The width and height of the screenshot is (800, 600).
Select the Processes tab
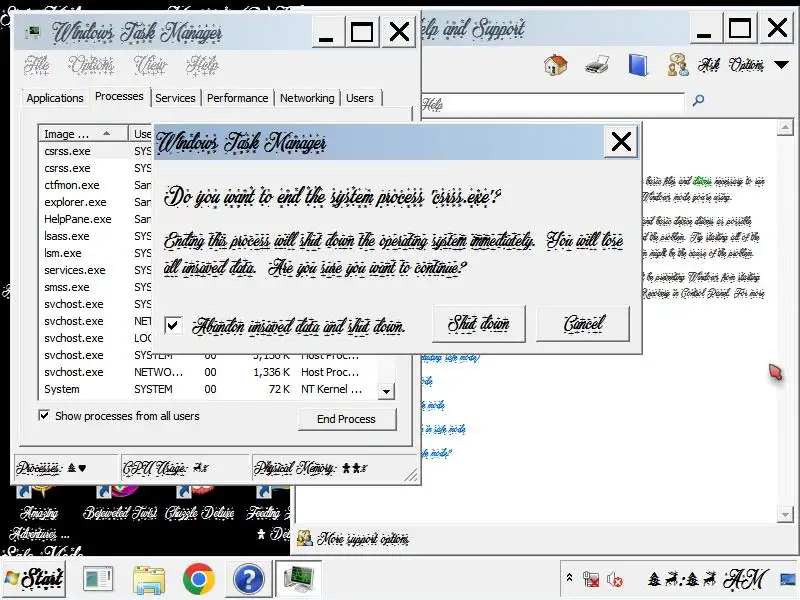click(119, 96)
